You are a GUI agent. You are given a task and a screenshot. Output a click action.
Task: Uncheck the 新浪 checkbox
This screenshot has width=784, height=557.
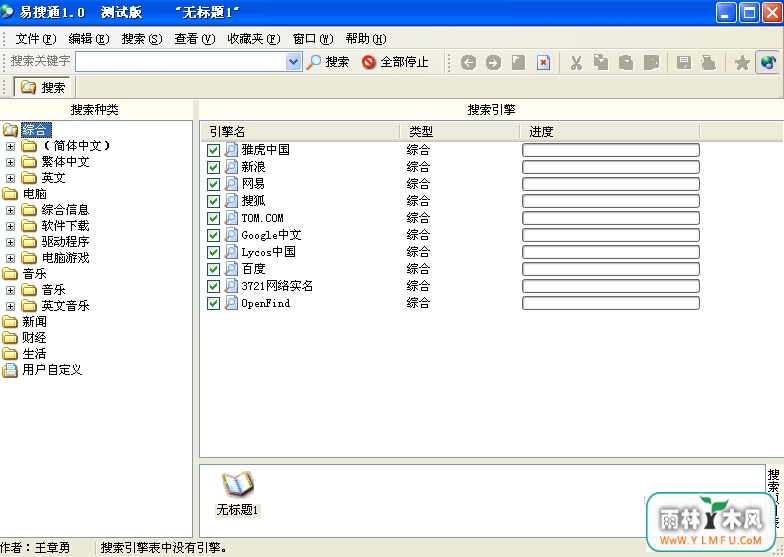tap(214, 167)
